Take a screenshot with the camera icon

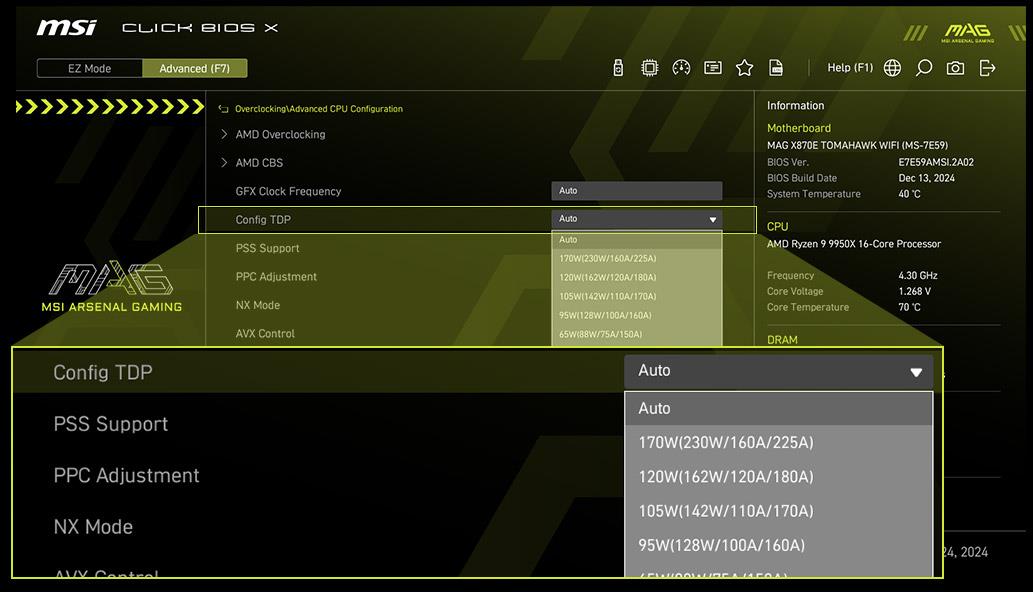pos(956,68)
